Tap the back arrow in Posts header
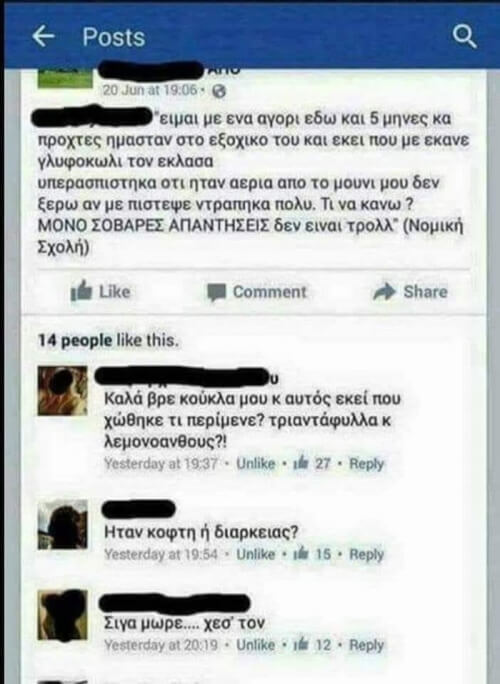This screenshot has width=500, height=684. click(44, 36)
